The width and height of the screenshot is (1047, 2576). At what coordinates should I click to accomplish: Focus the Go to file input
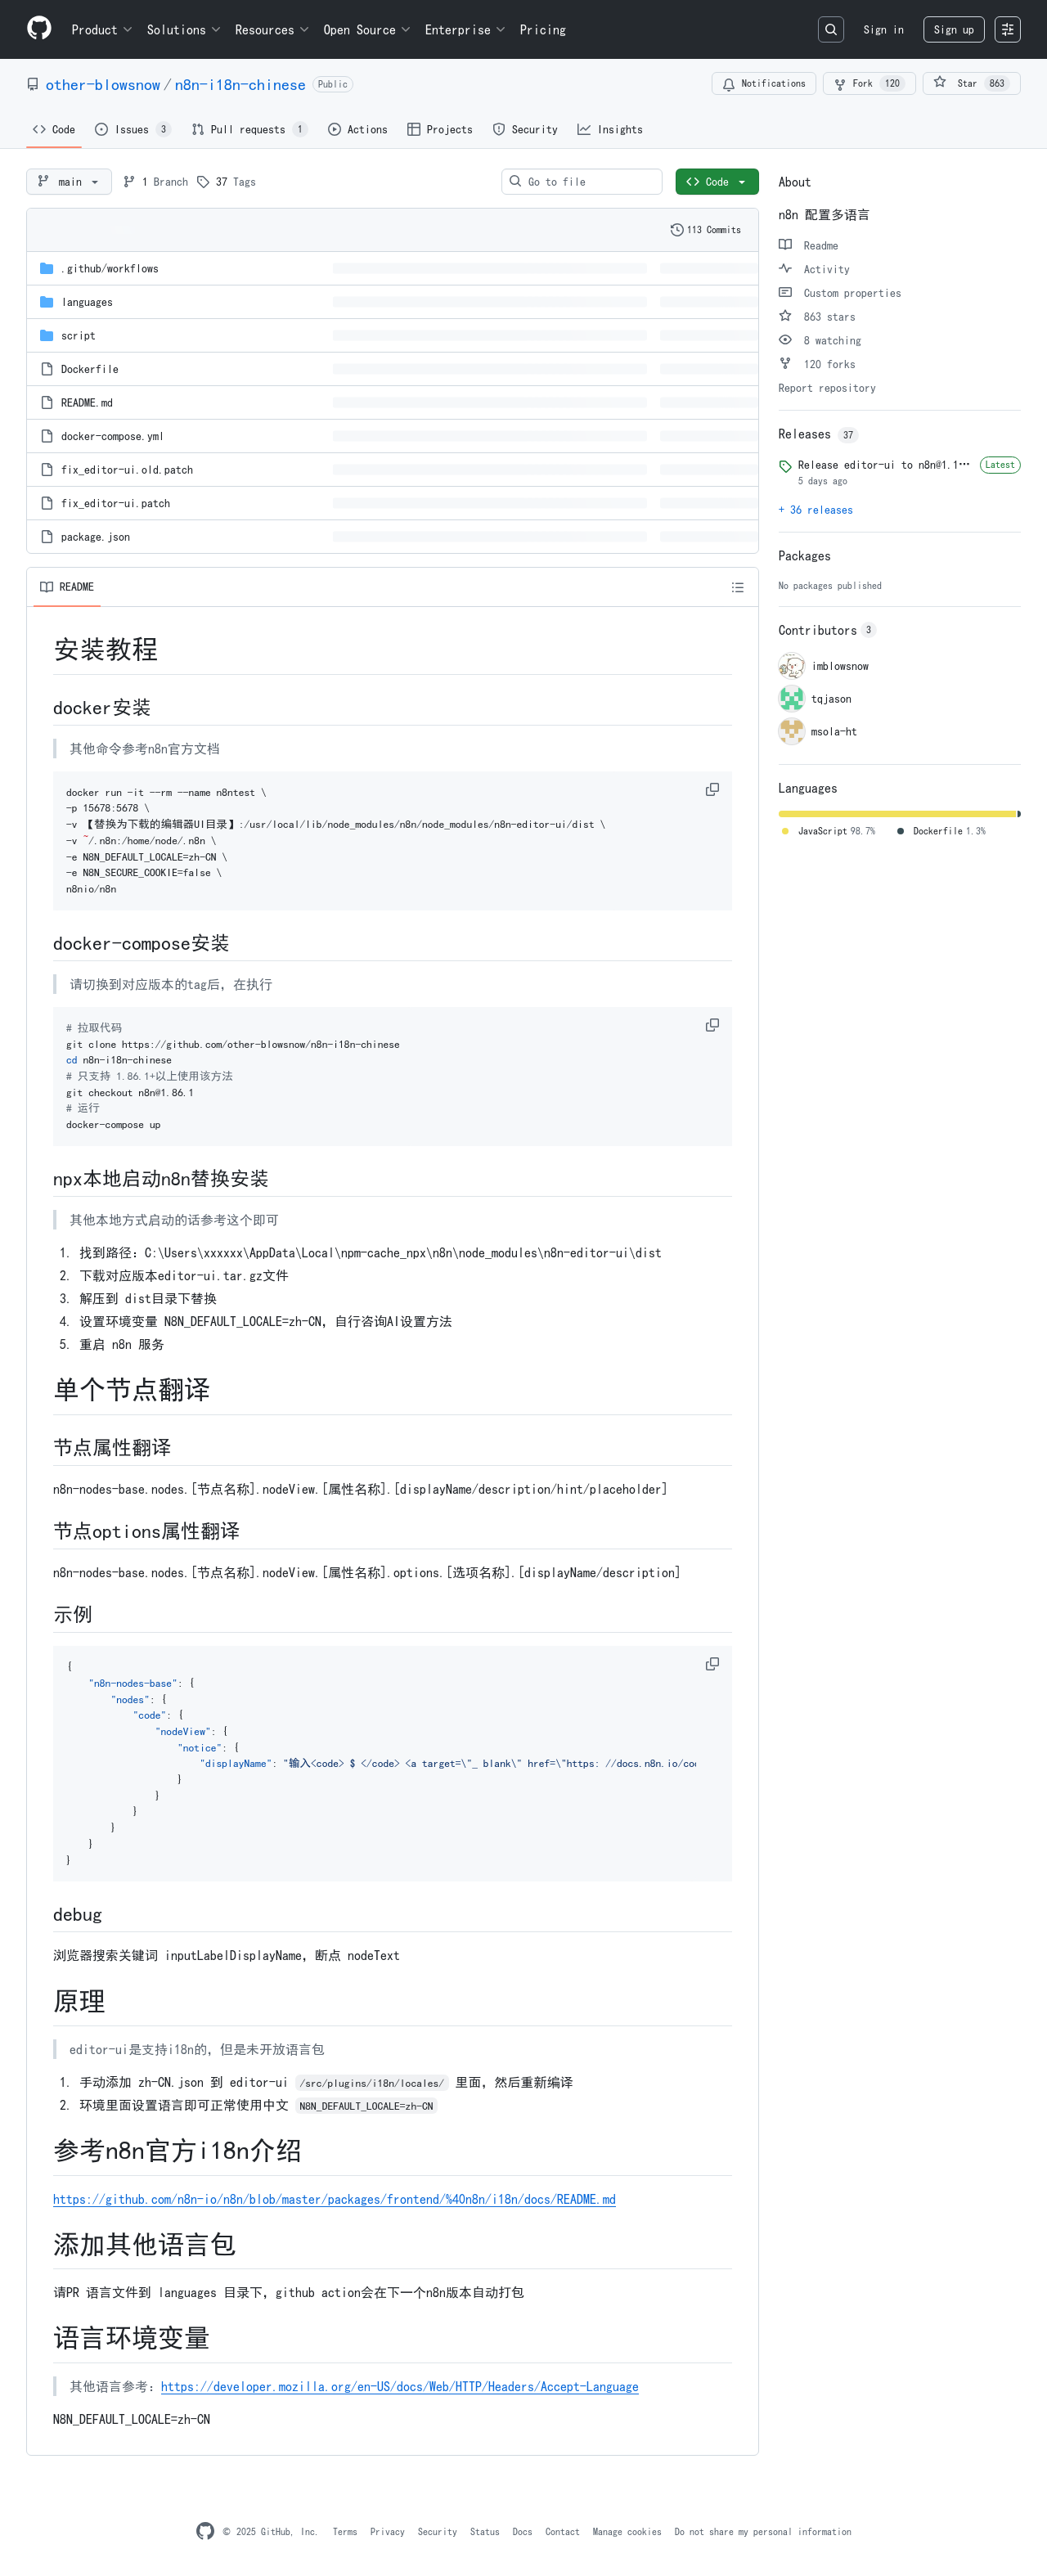(x=582, y=182)
